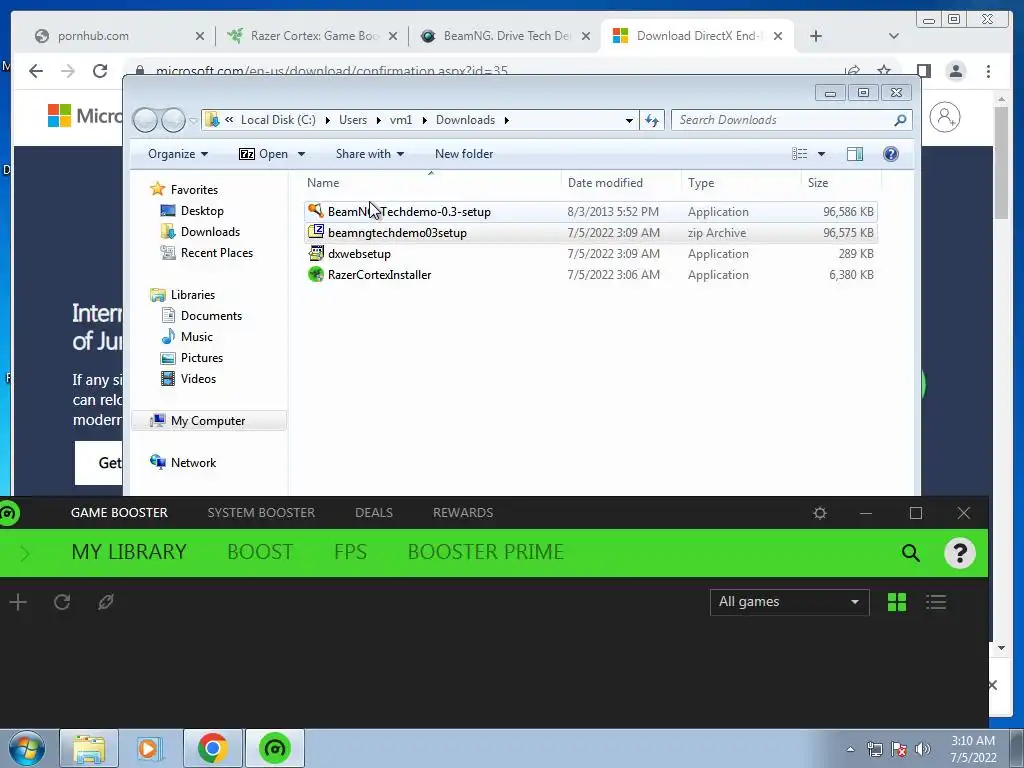The image size is (1024, 768).
Task: Open a new Chrome tab
Action: pos(816,36)
